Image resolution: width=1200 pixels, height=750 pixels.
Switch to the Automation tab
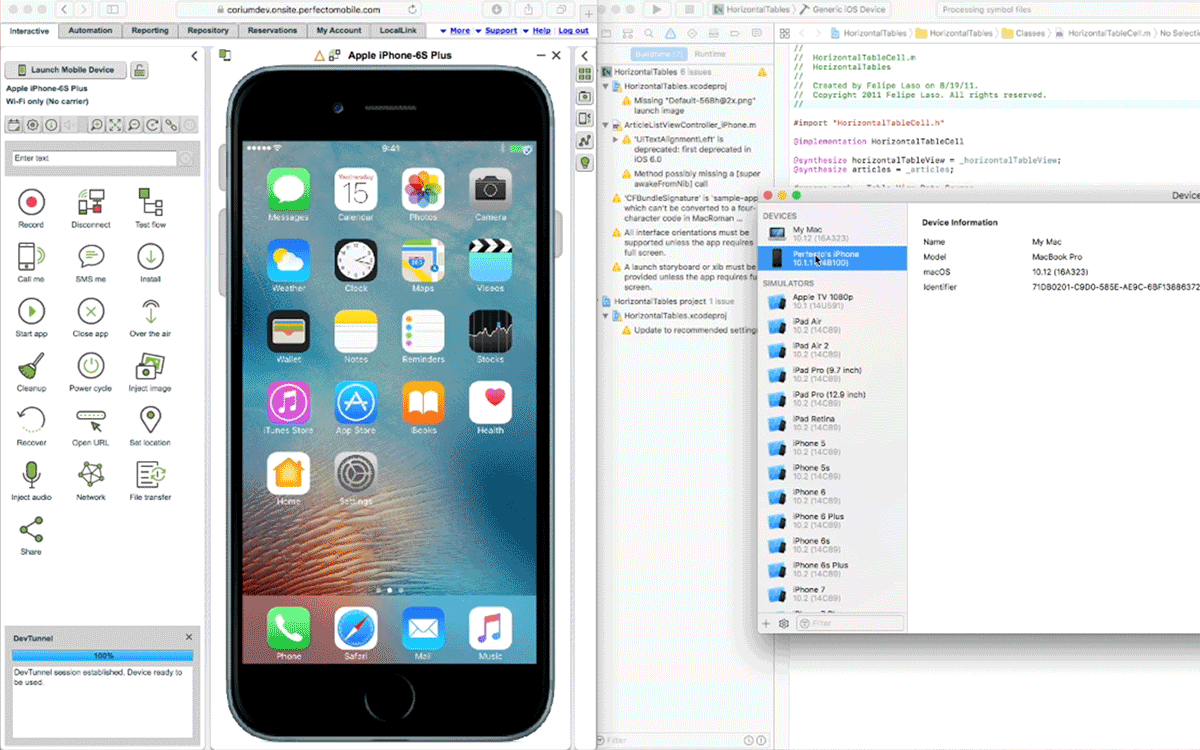91,31
